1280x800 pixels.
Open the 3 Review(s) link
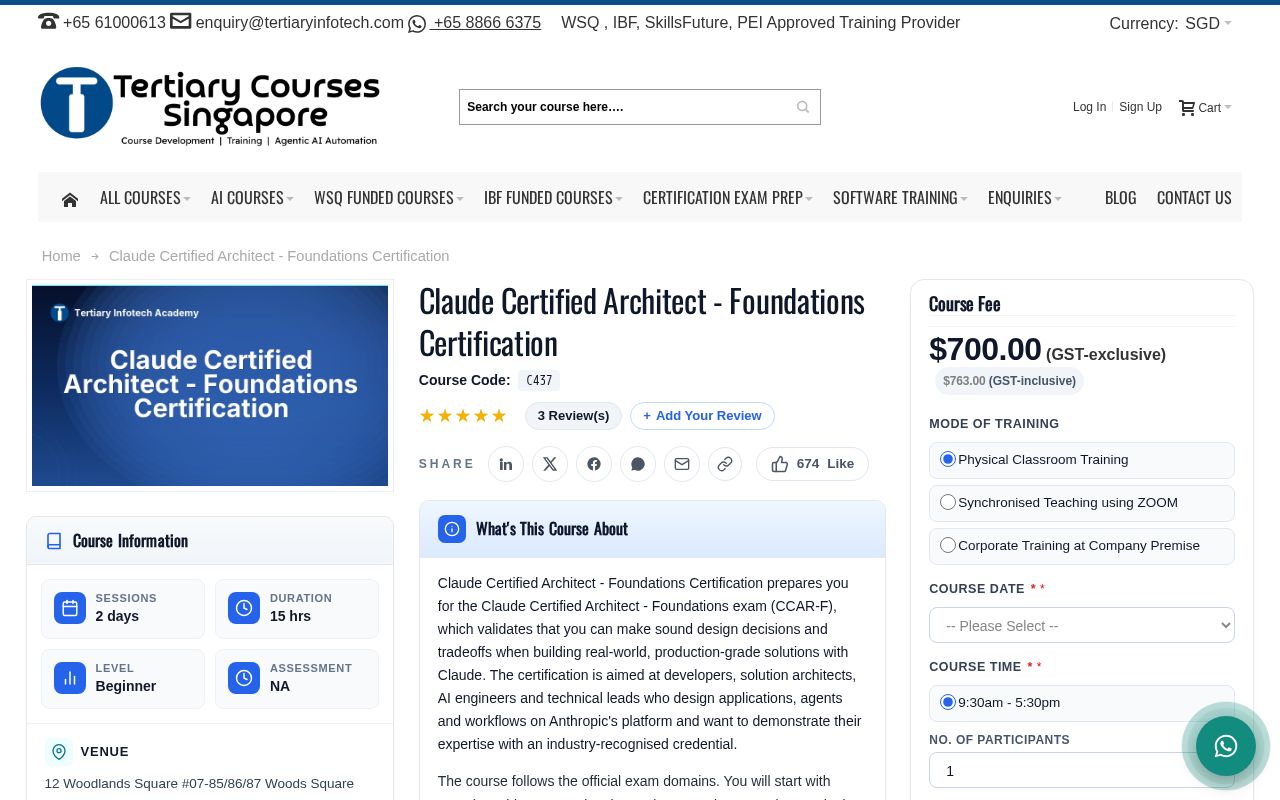coord(573,416)
